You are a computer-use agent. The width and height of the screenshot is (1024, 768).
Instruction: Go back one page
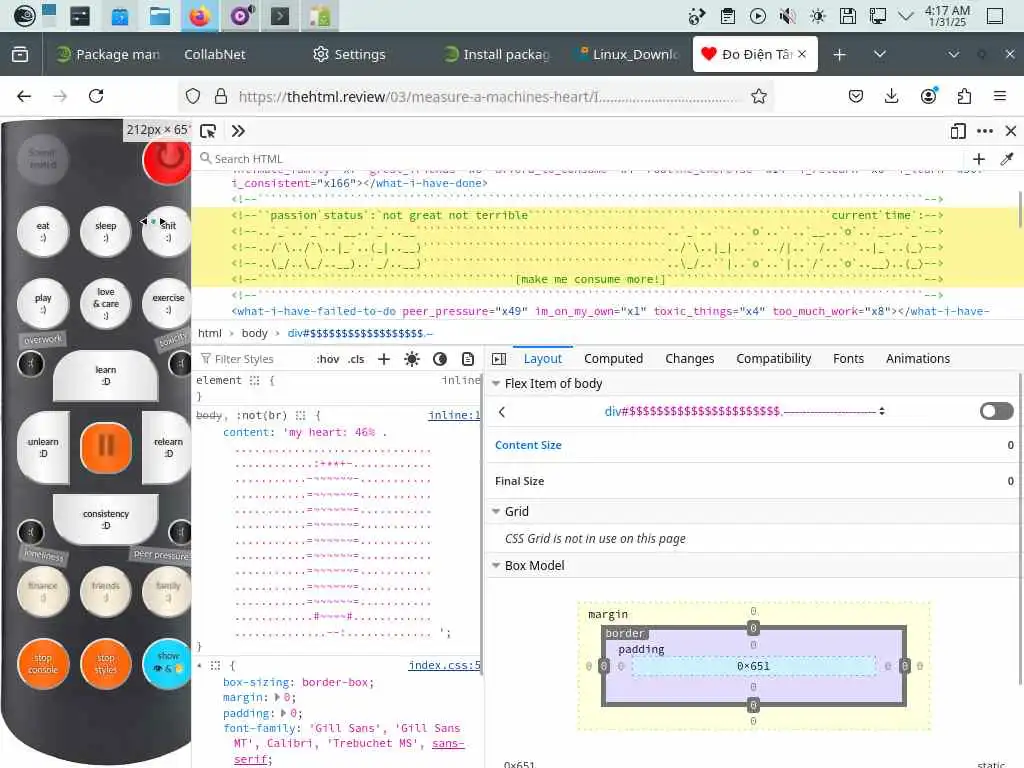coord(24,97)
